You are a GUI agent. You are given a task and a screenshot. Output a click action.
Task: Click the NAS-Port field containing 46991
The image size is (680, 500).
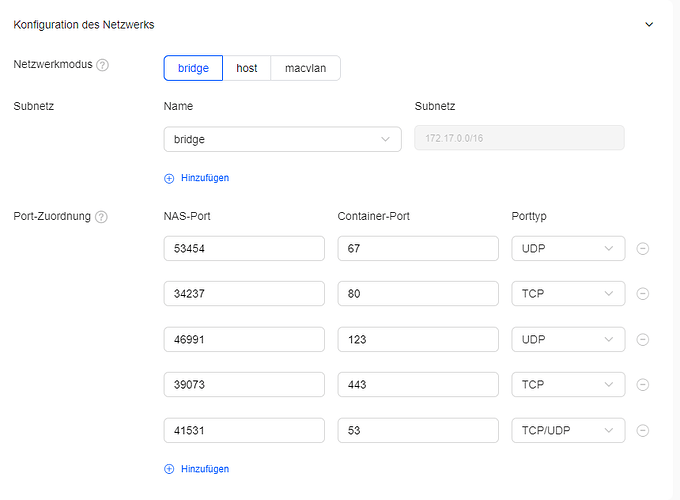(244, 339)
